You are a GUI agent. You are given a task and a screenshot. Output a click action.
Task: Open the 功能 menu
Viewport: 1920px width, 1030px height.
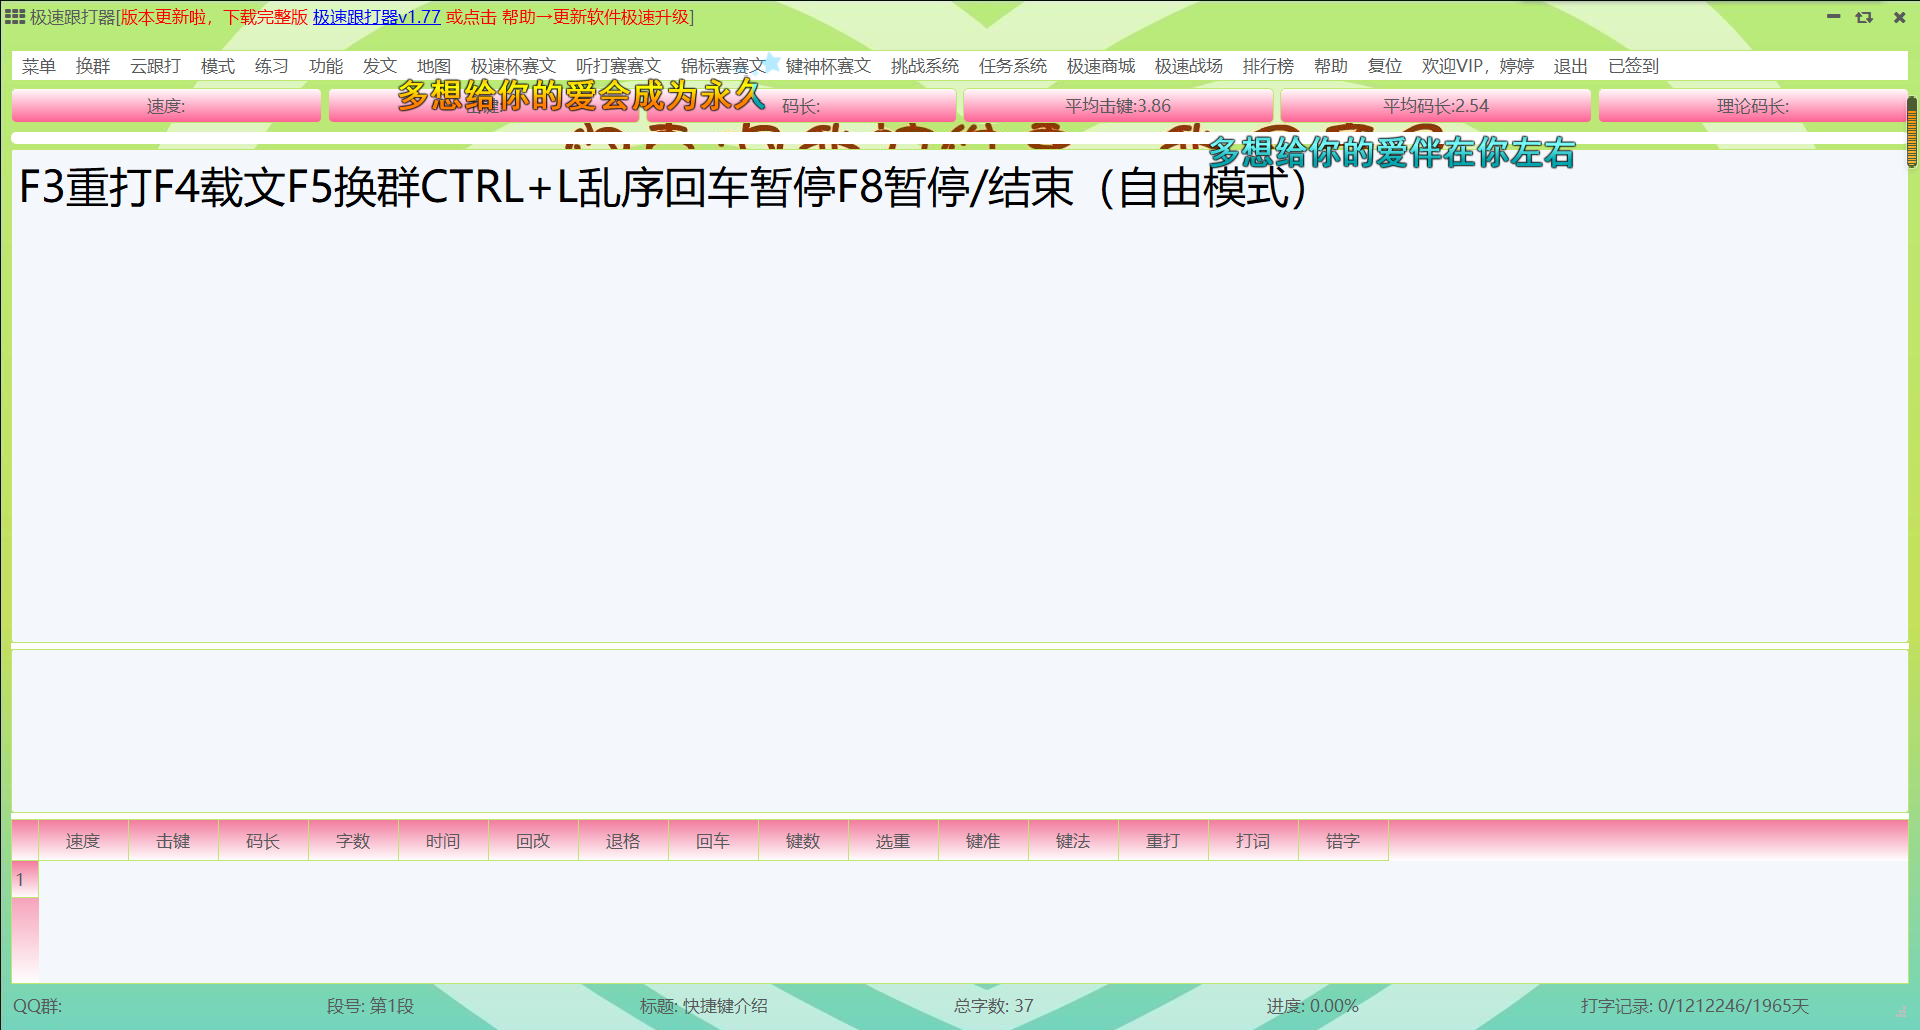tap(326, 66)
